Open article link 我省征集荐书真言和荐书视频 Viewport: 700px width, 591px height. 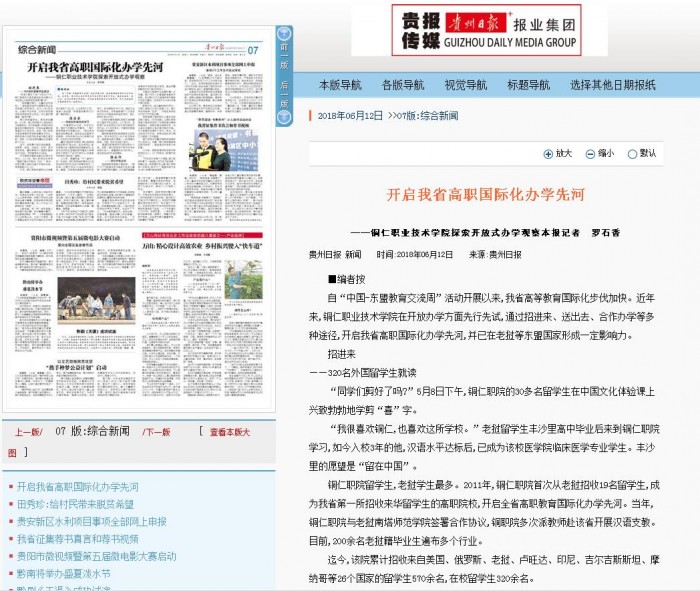pos(78,539)
